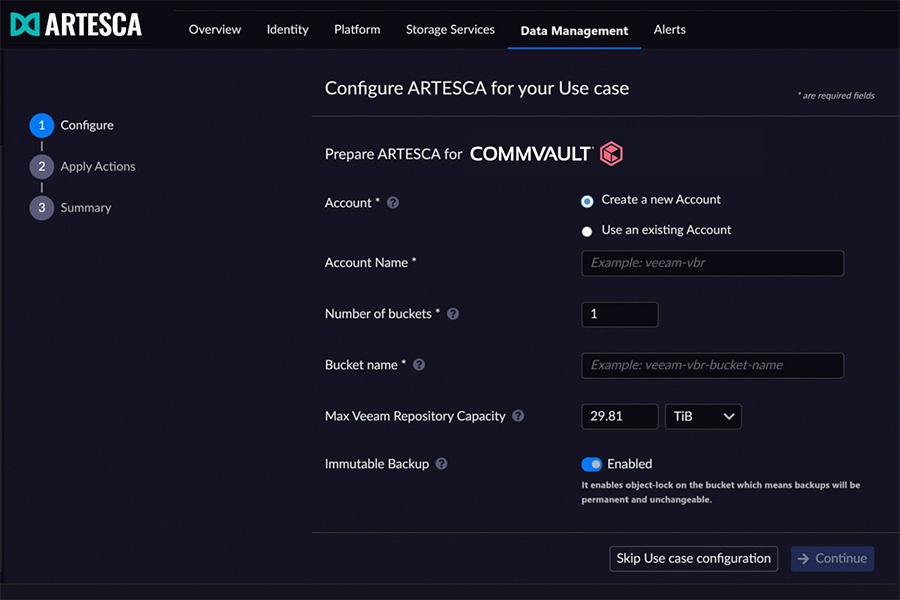The height and width of the screenshot is (600, 900).
Task: Click step 2 Apply Actions circle
Action: coord(41,167)
